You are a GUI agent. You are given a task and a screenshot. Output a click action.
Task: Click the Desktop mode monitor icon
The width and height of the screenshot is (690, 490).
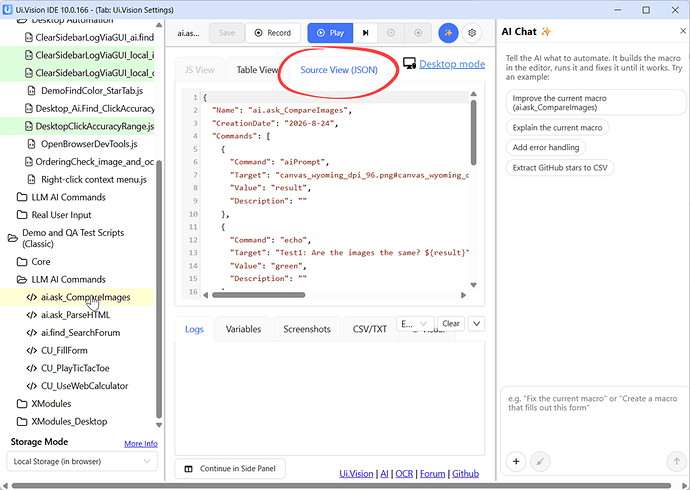pos(409,64)
